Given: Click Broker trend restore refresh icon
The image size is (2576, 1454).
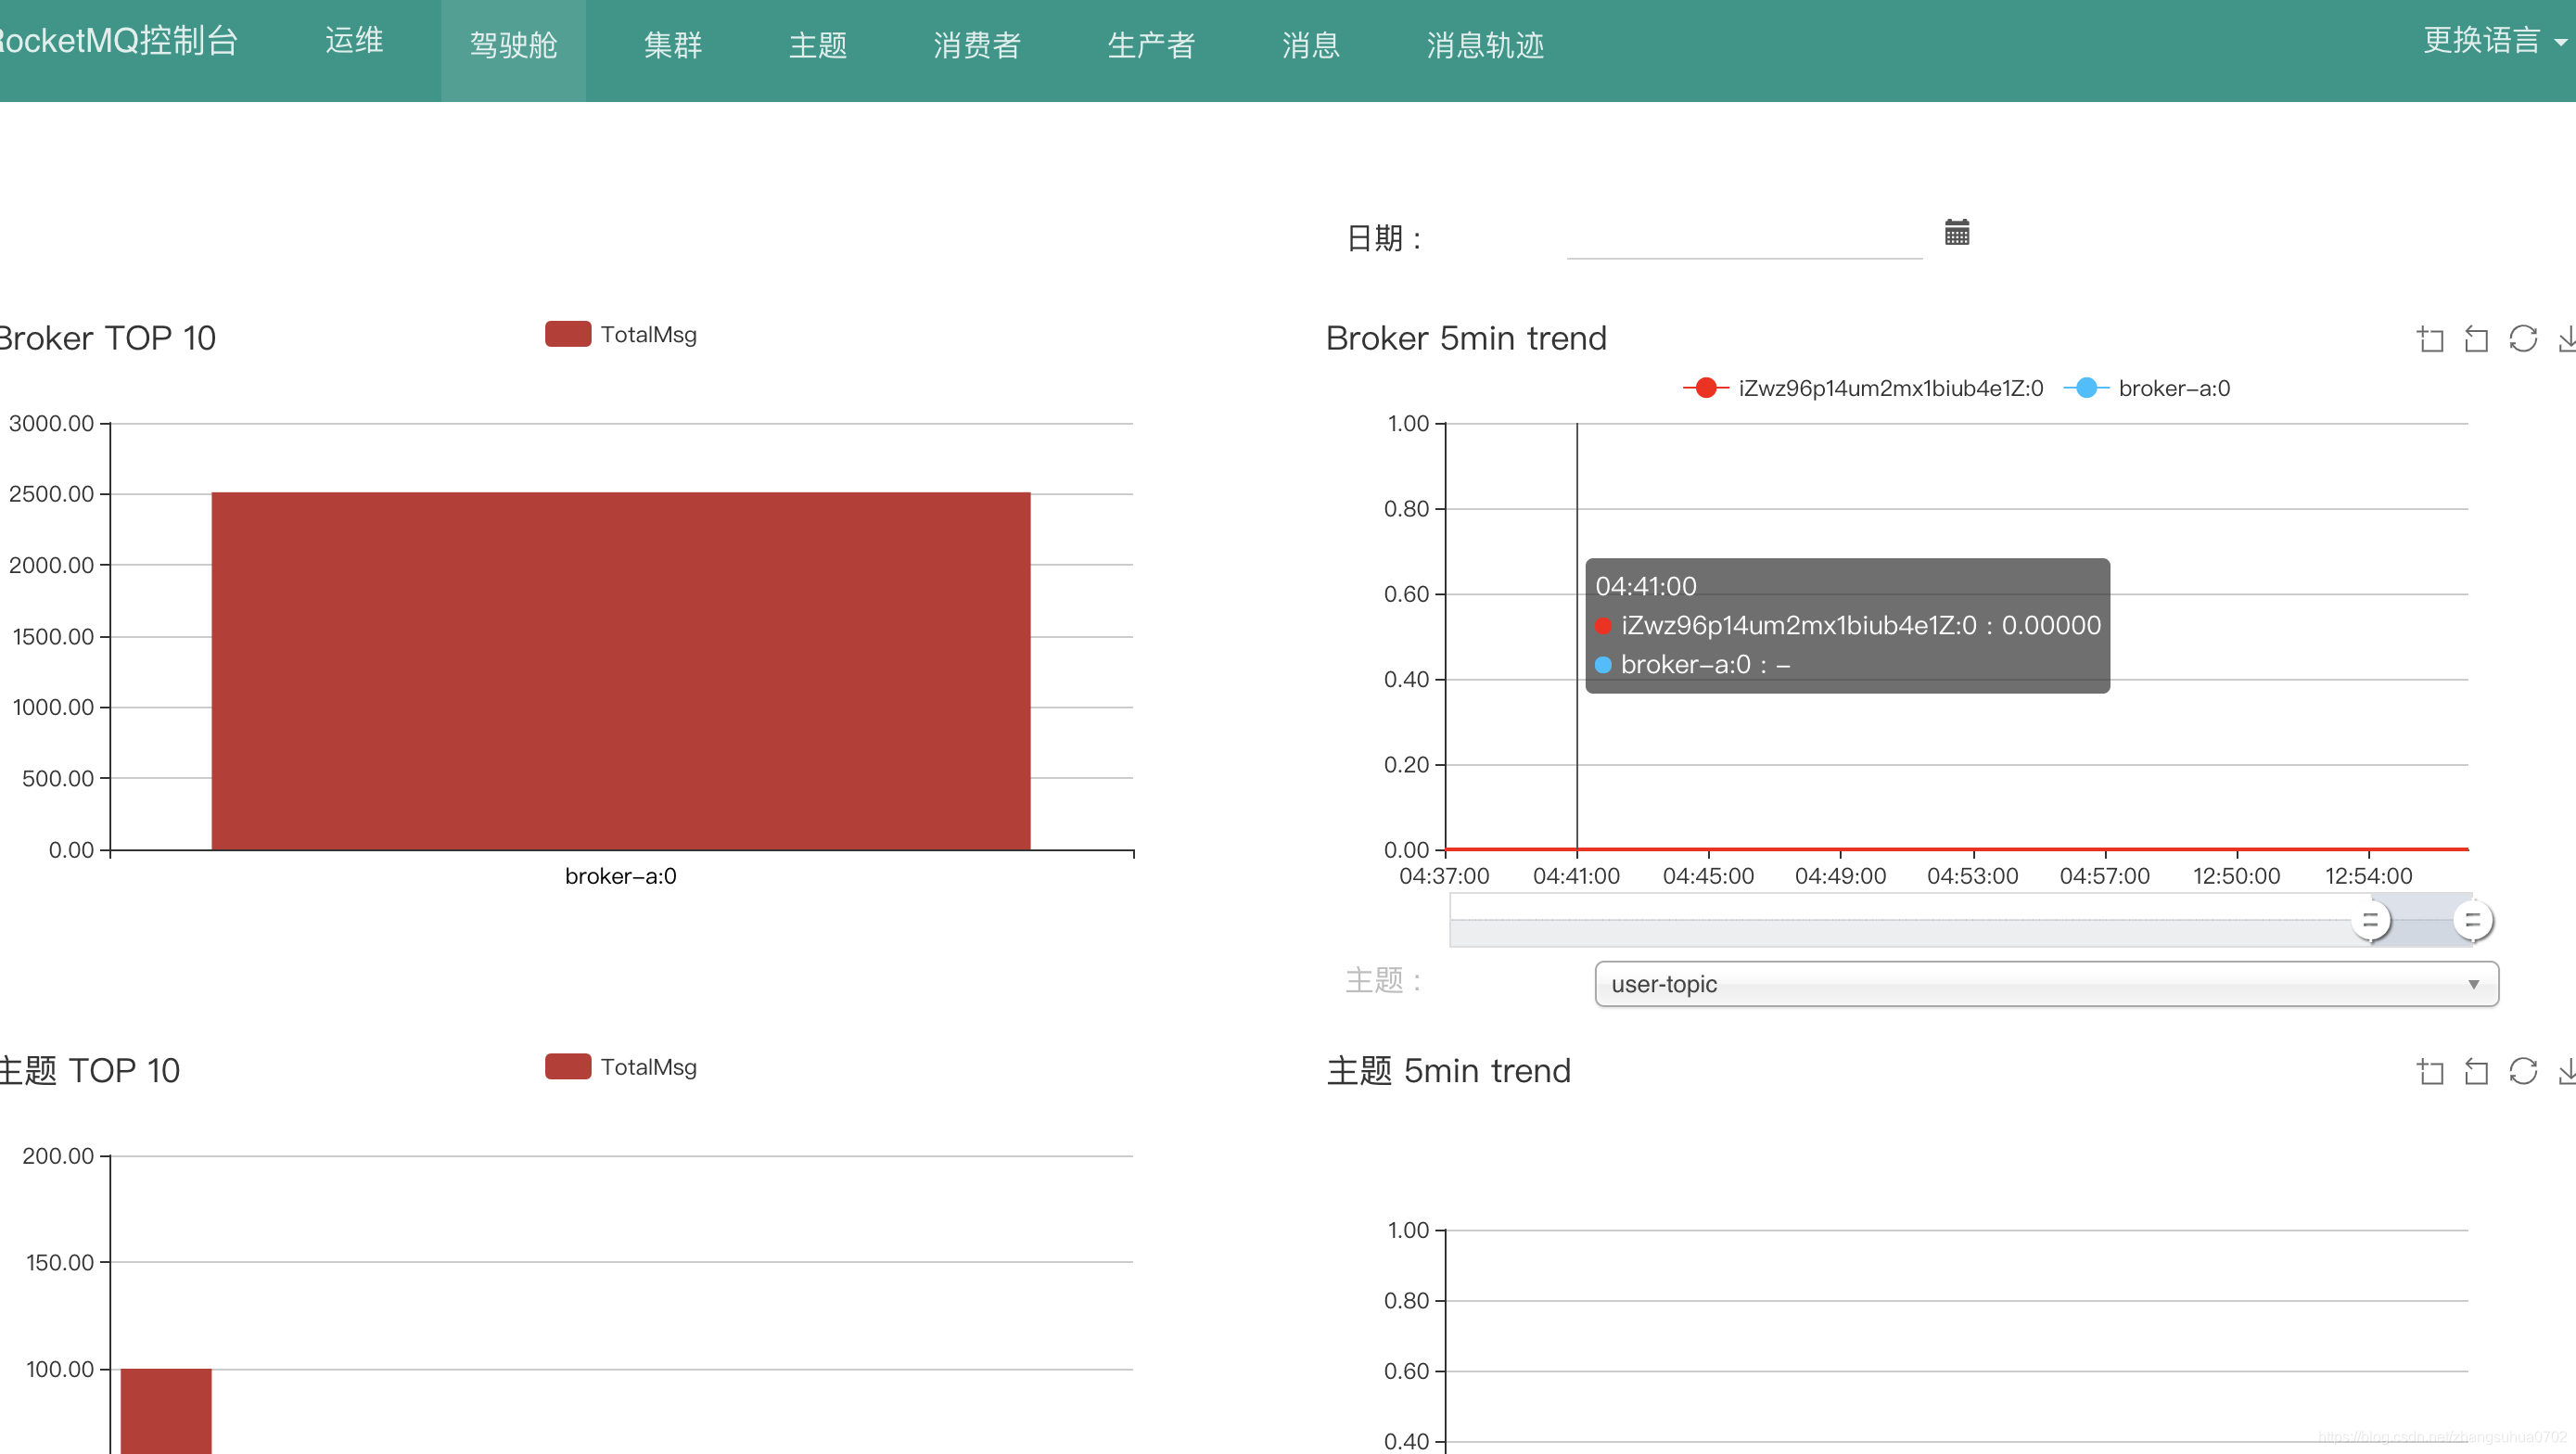Looking at the screenshot, I should (x=2522, y=339).
